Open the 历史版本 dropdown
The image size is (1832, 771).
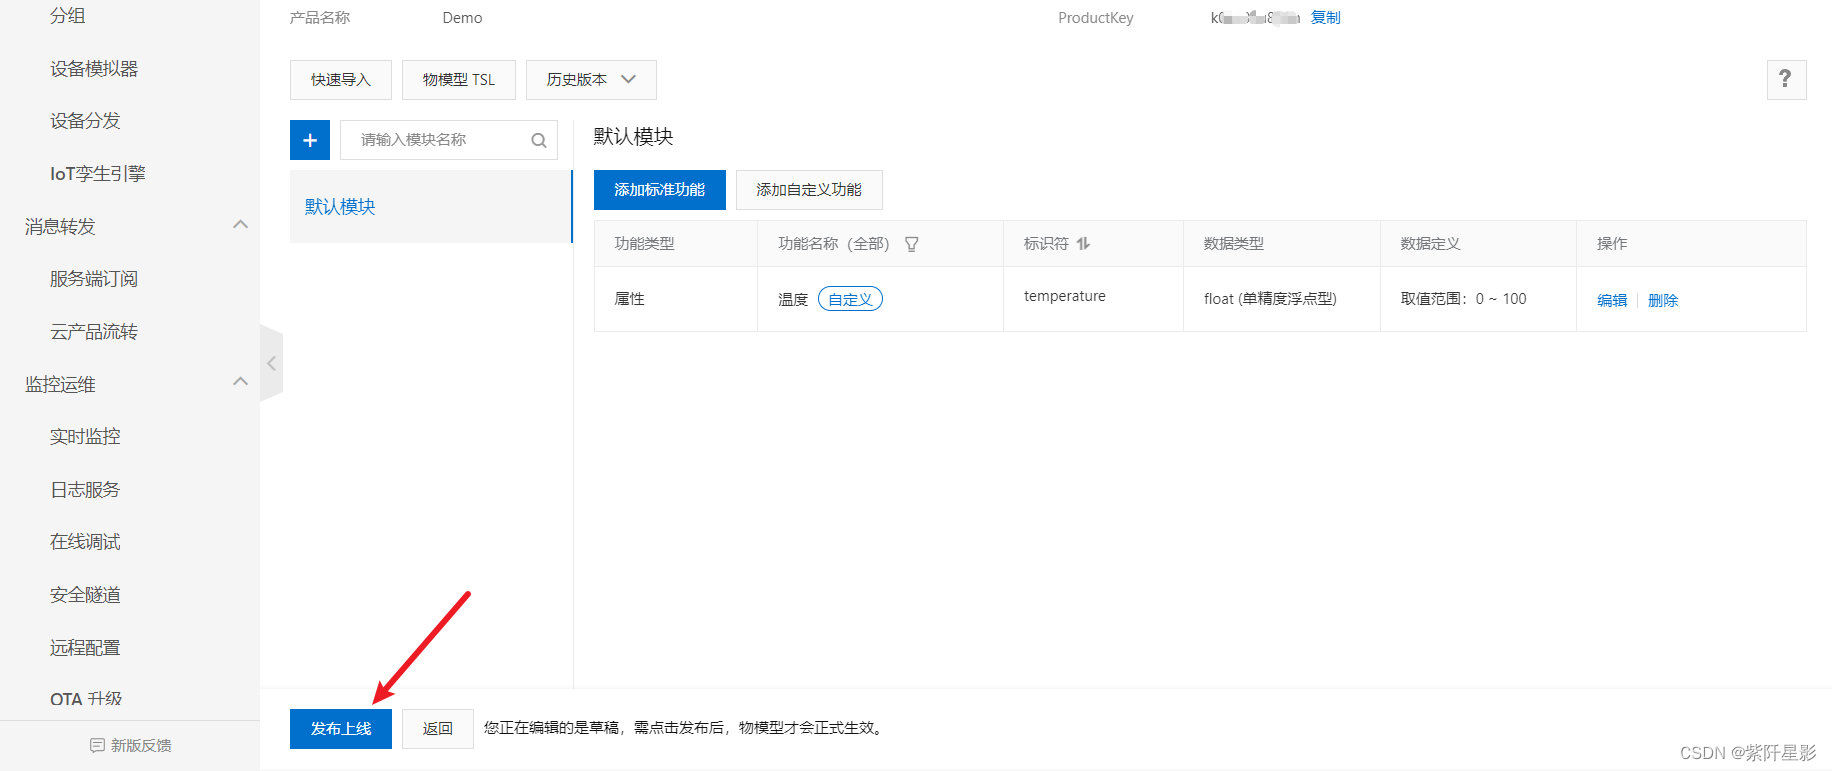tap(591, 80)
